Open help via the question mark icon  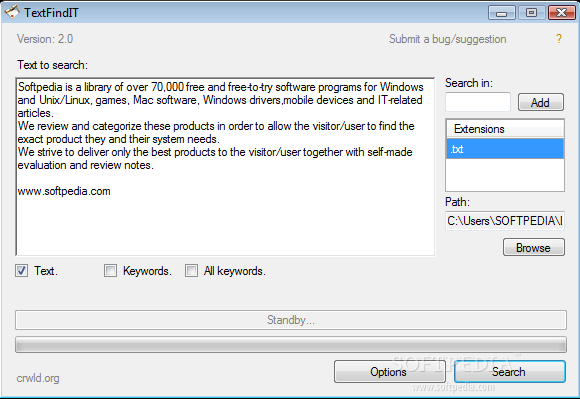559,39
